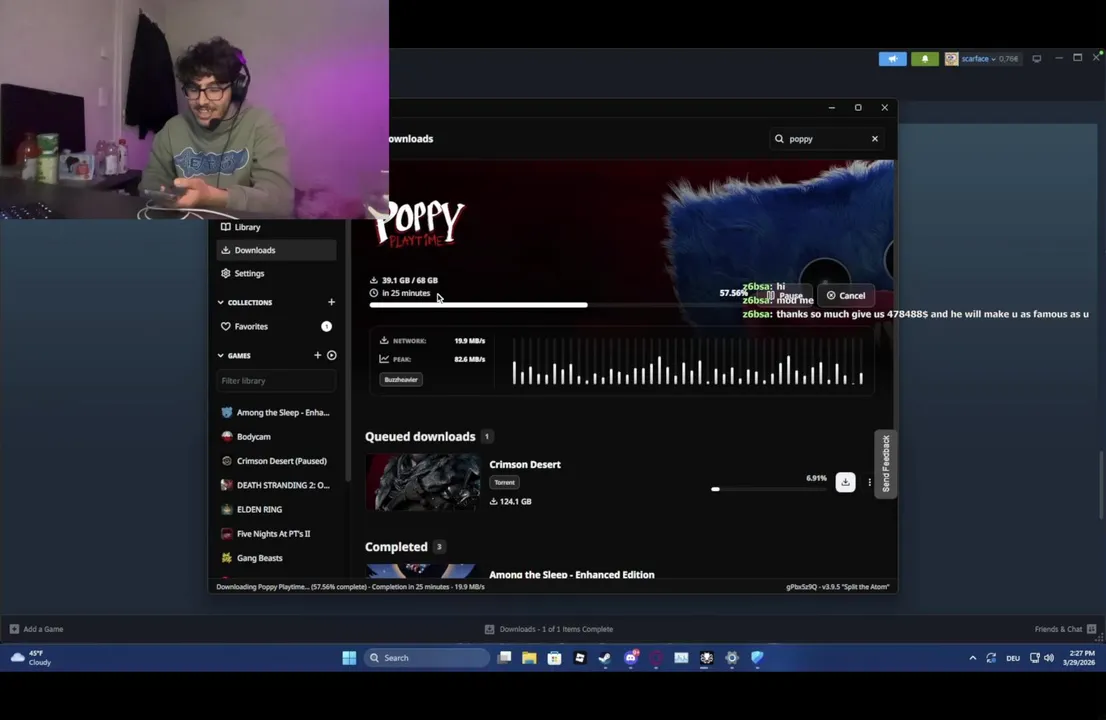Open Windows Security shield on taskbar
This screenshot has width=1106, height=720.
pyautogui.click(x=757, y=658)
